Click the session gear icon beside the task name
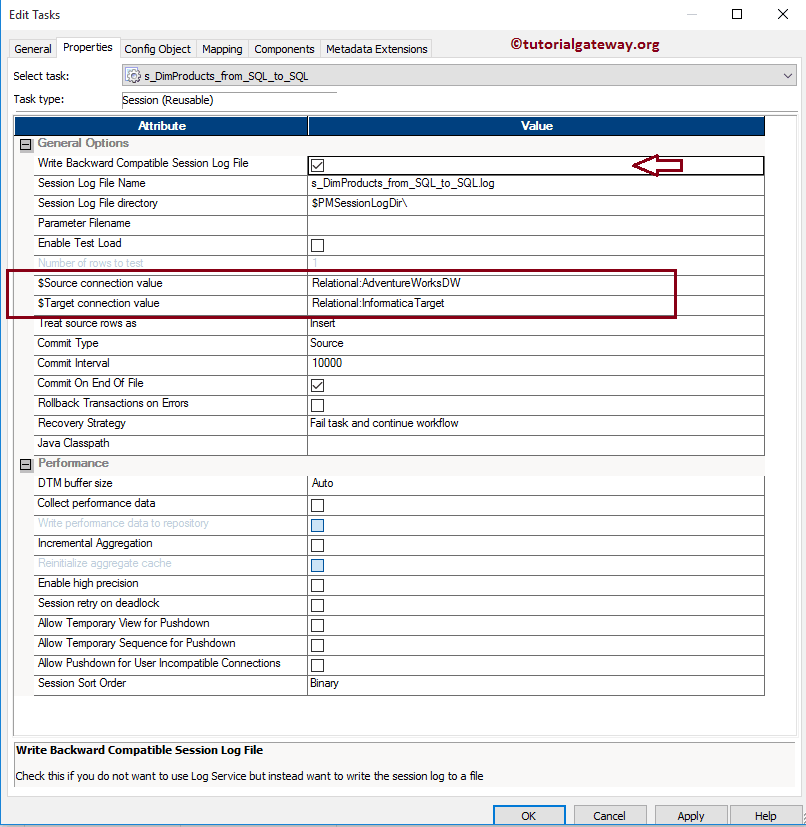This screenshot has width=806, height=827. pyautogui.click(x=133, y=76)
